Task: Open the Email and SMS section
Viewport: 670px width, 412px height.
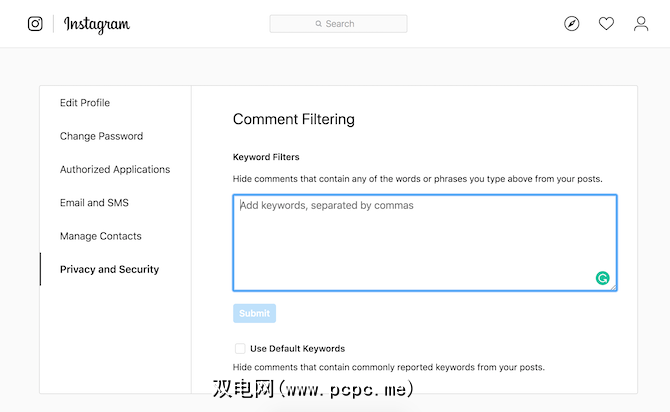Action: click(94, 203)
